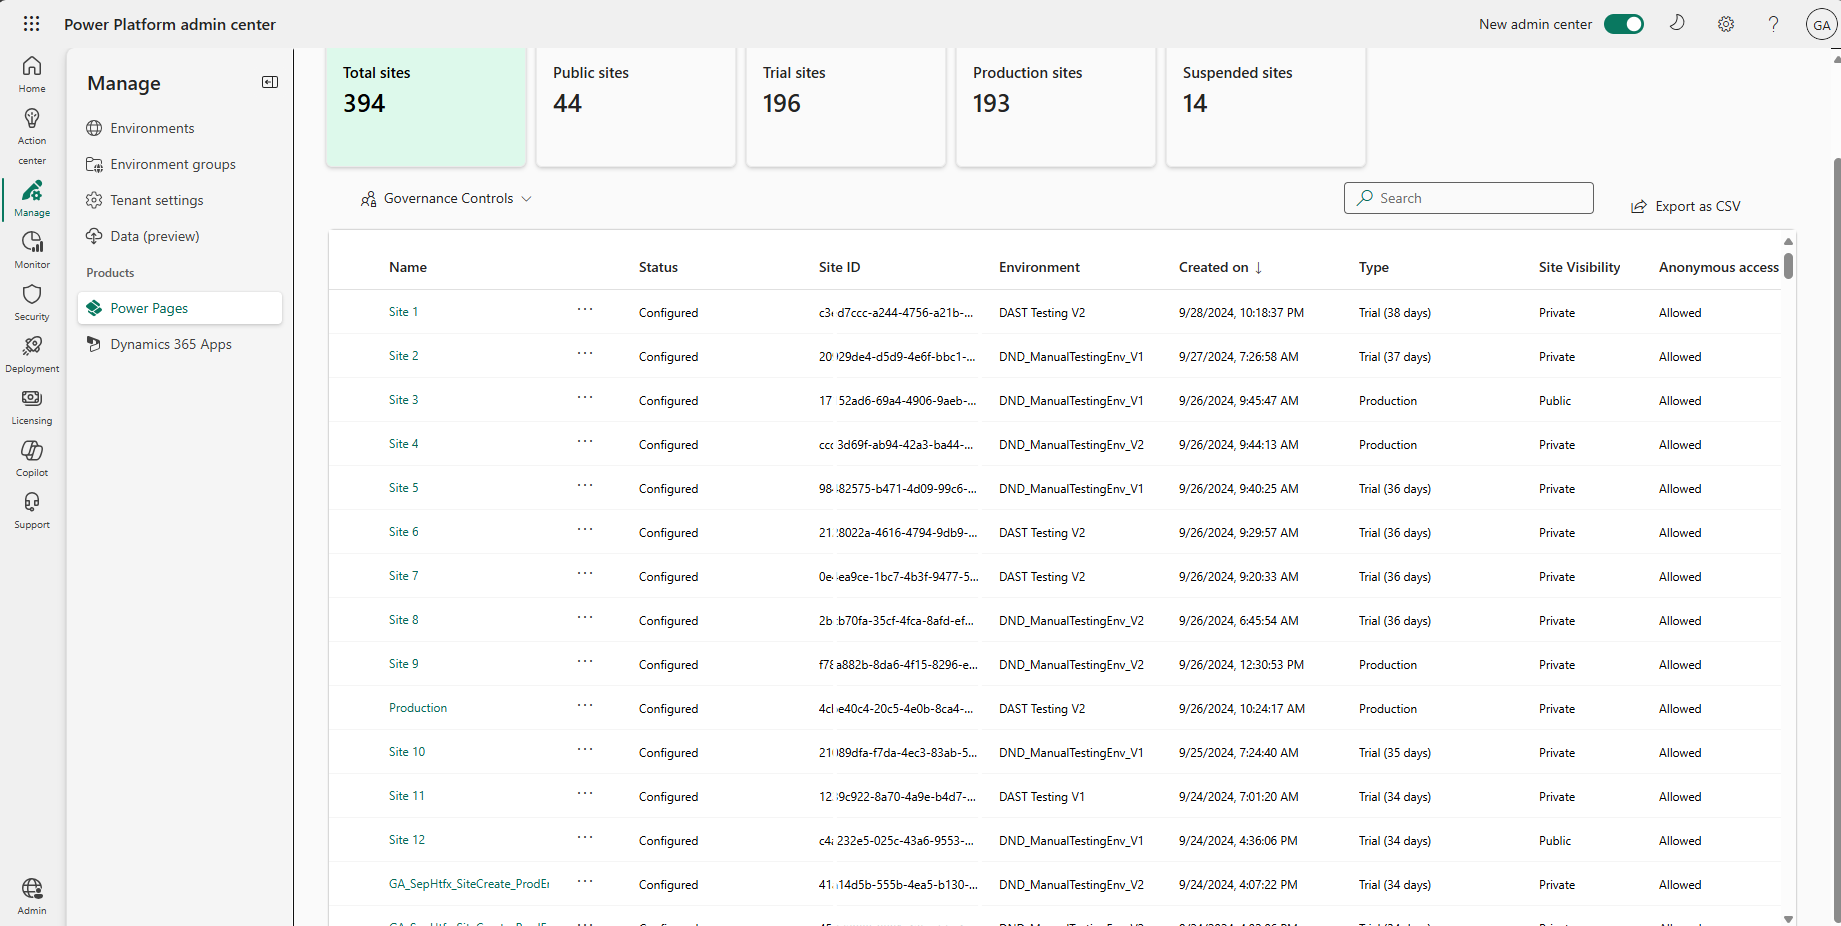Open the actions menu for Site 3

[585, 399]
